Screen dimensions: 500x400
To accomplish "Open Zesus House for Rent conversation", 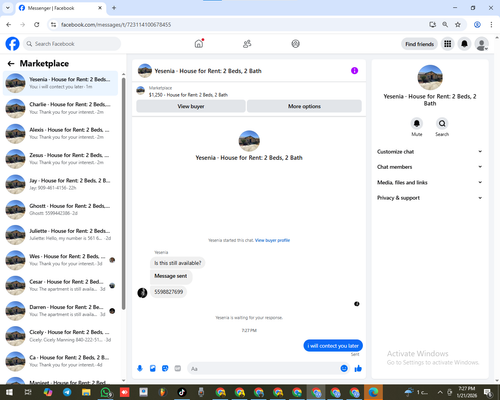I will coord(60,159).
